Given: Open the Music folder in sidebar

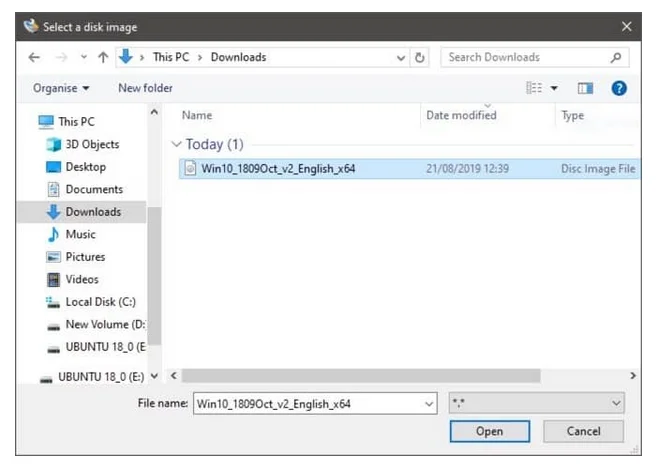Looking at the screenshot, I should pyautogui.click(x=80, y=234).
